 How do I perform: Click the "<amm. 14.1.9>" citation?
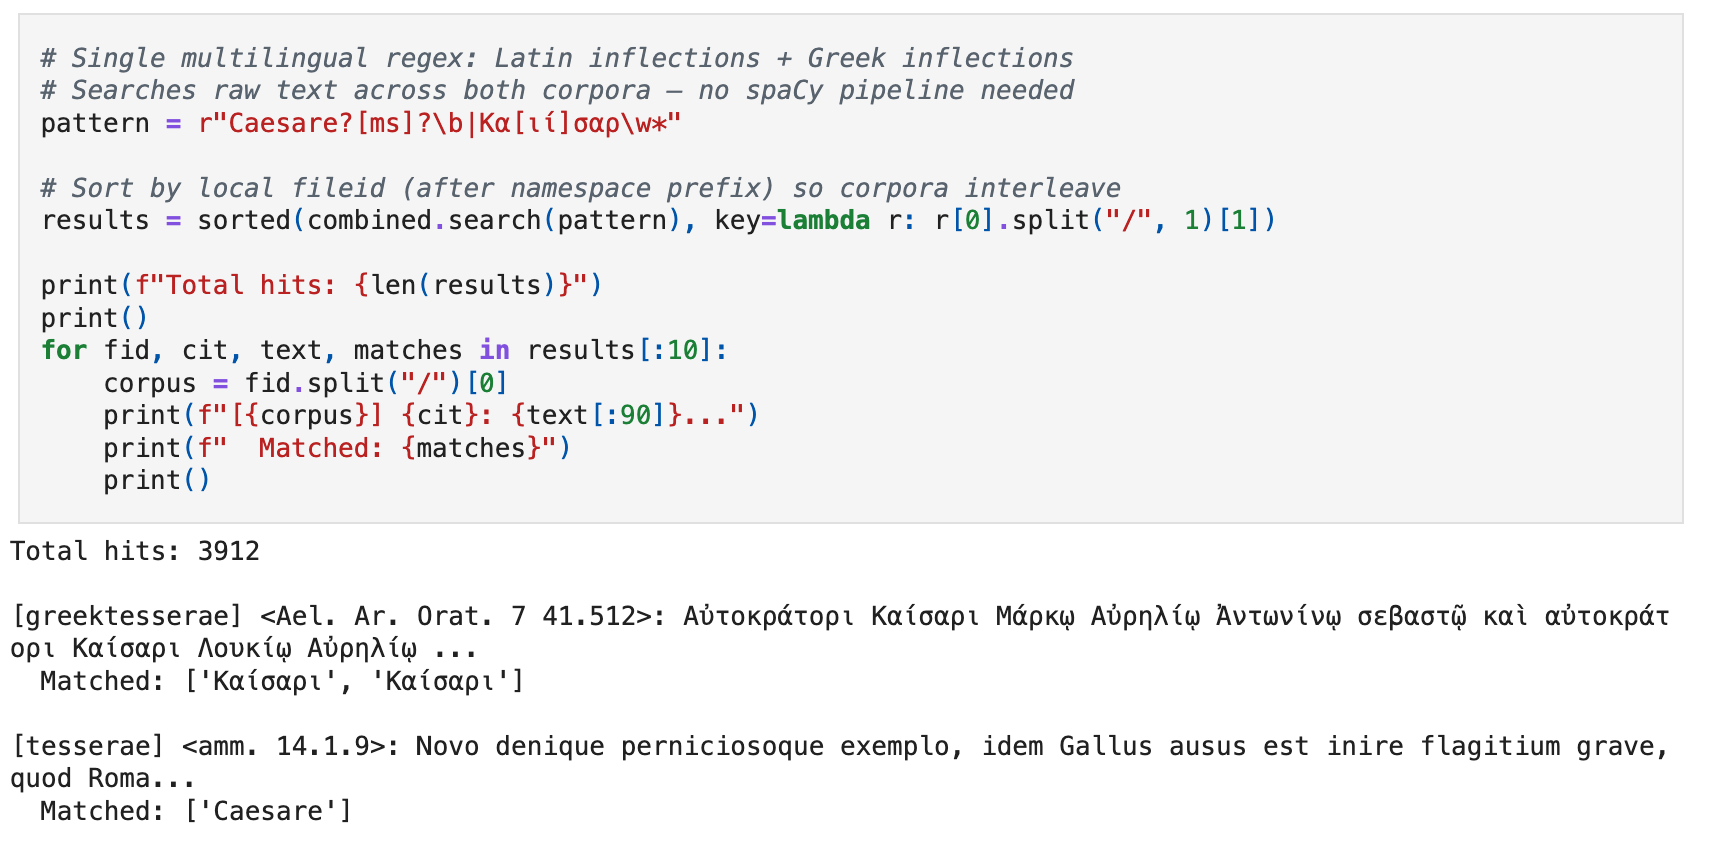click(283, 746)
